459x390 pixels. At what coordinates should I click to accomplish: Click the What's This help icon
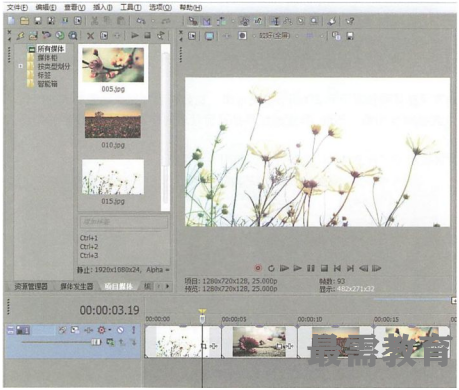point(349,21)
